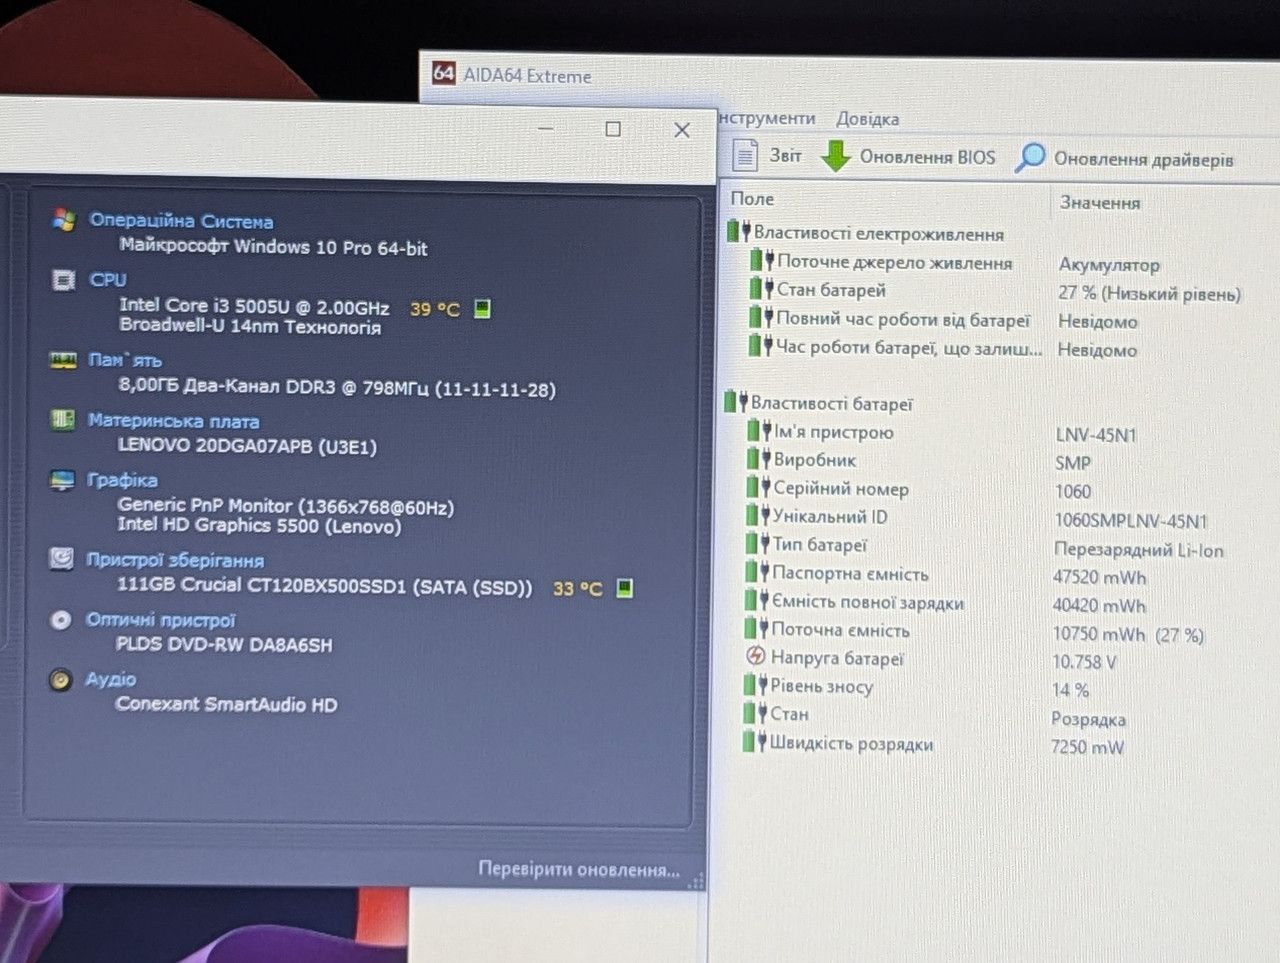Screen dimensions: 1280x963
Task: Select the Стан батарей row text
Action: point(832,290)
